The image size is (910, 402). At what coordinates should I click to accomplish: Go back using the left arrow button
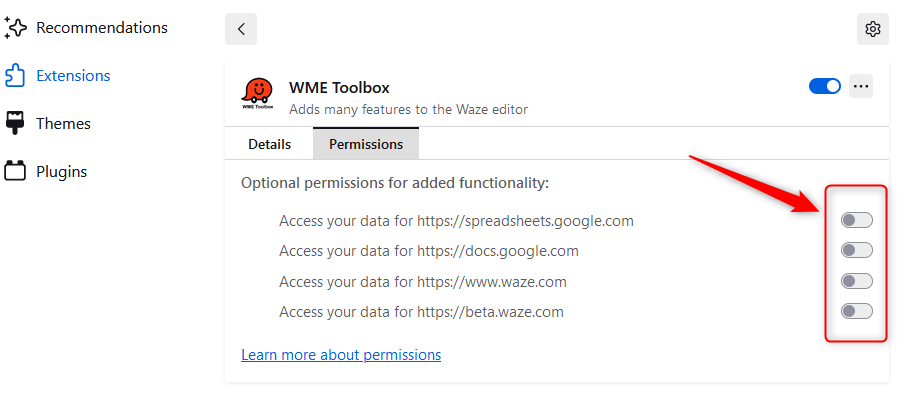(x=241, y=29)
